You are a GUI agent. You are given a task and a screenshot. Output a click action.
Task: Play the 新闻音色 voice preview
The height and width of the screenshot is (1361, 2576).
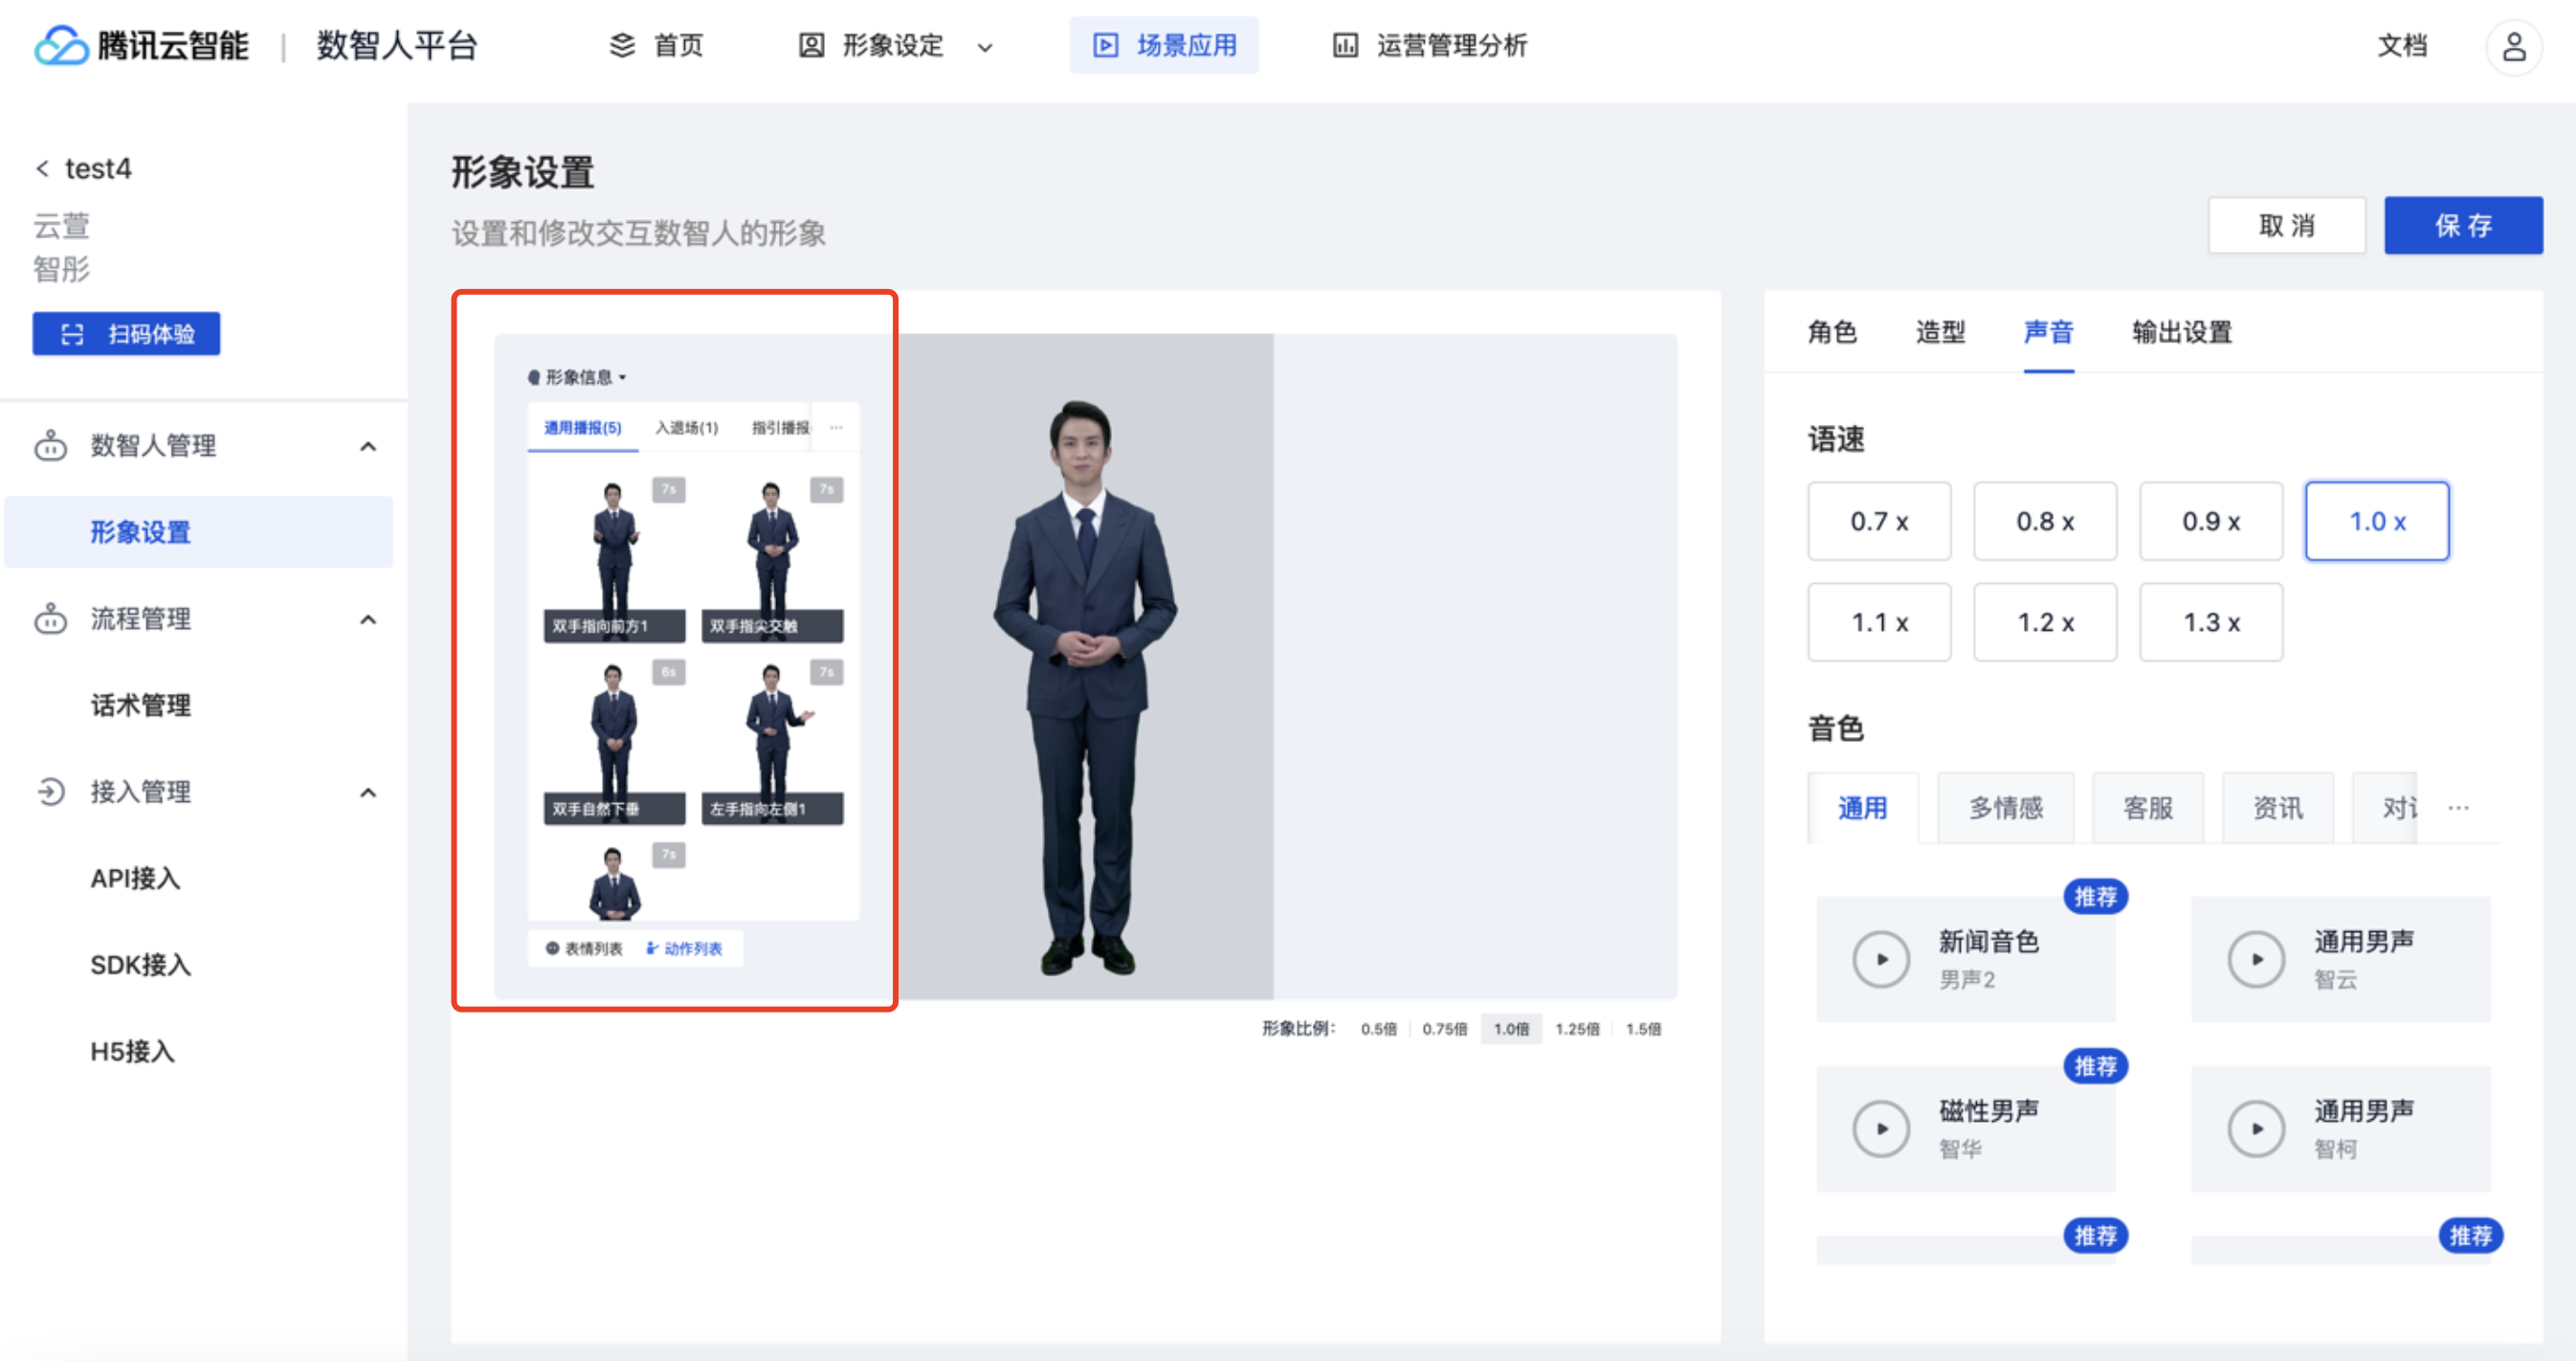[1880, 959]
